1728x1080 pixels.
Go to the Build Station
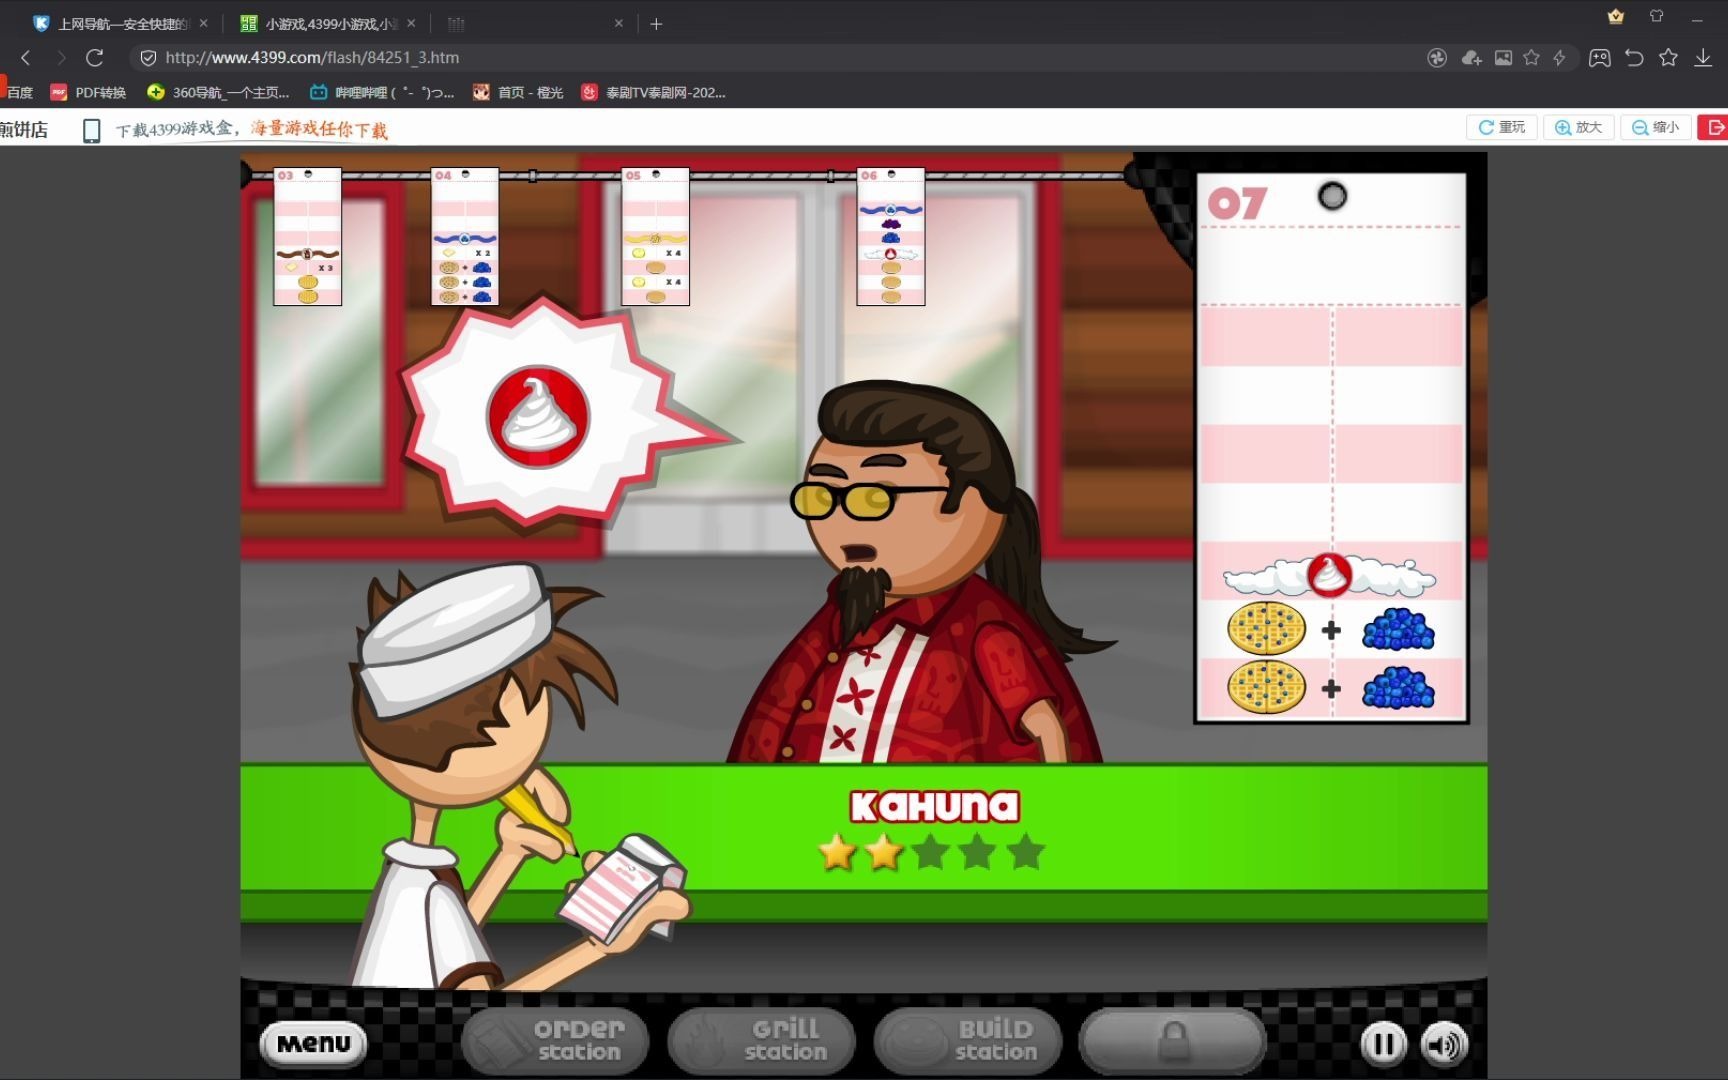[x=967, y=1040]
